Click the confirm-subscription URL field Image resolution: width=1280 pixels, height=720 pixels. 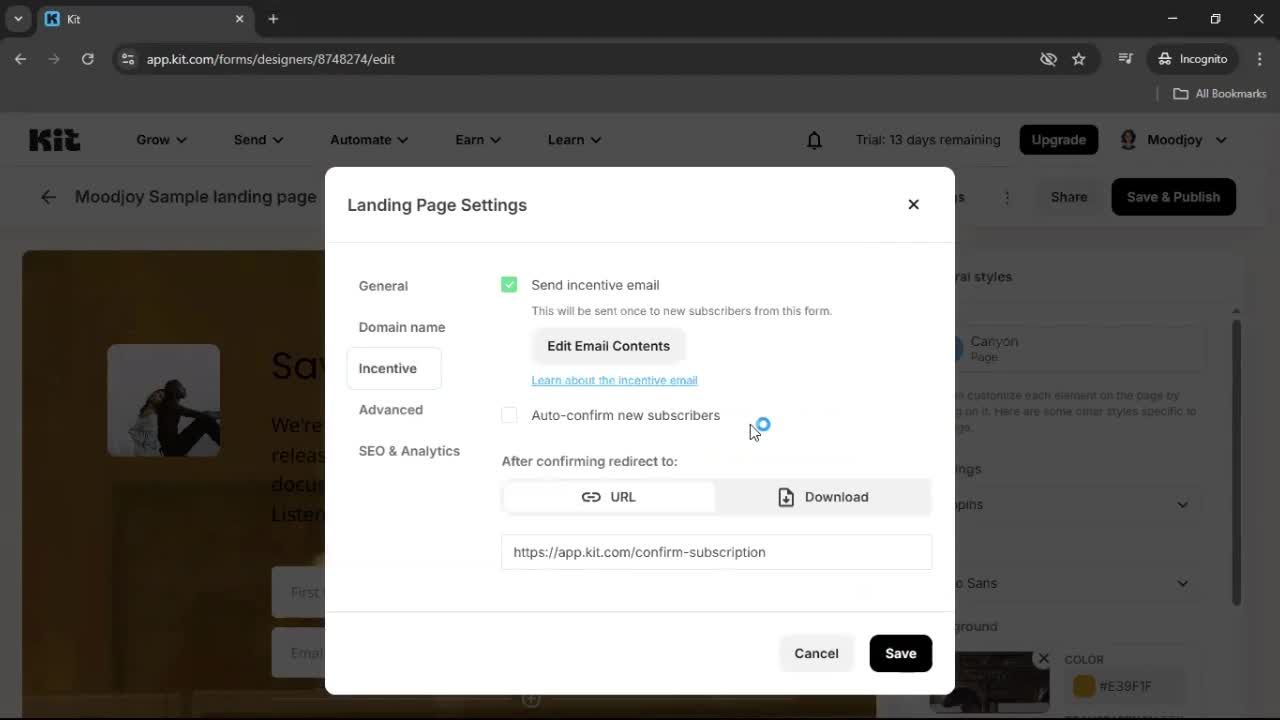coord(716,552)
